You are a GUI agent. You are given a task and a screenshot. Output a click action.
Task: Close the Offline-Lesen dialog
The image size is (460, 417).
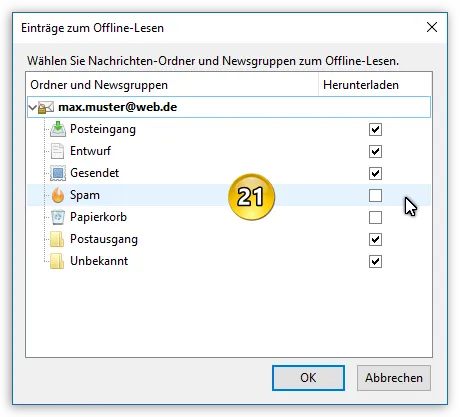click(x=432, y=27)
